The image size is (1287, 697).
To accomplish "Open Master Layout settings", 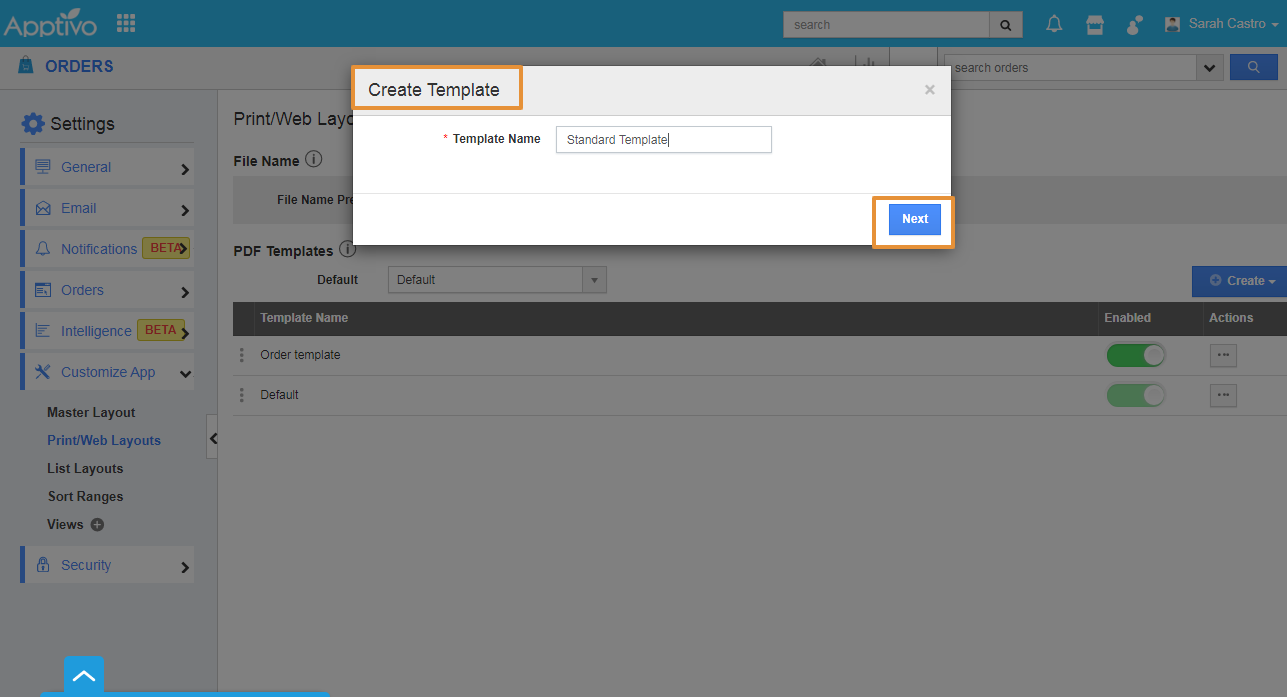I will click(91, 412).
